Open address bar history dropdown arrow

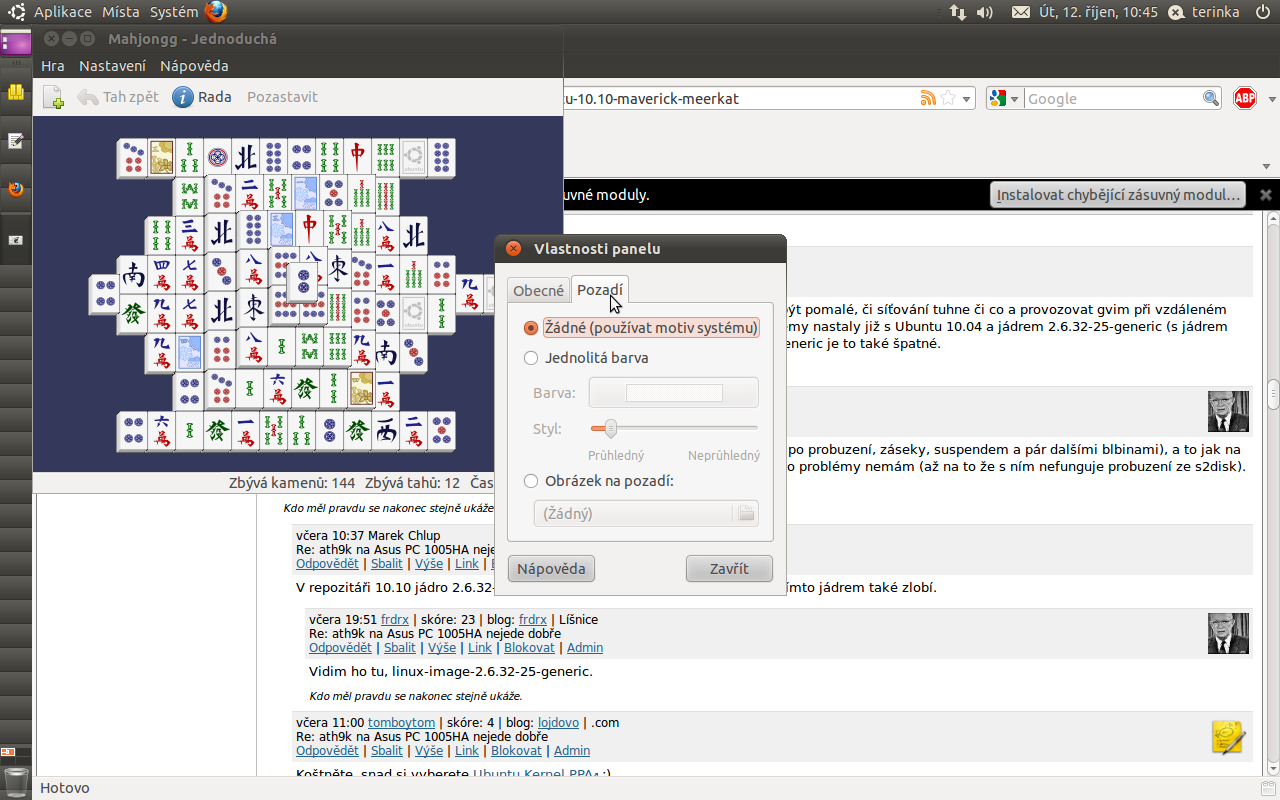click(x=968, y=99)
